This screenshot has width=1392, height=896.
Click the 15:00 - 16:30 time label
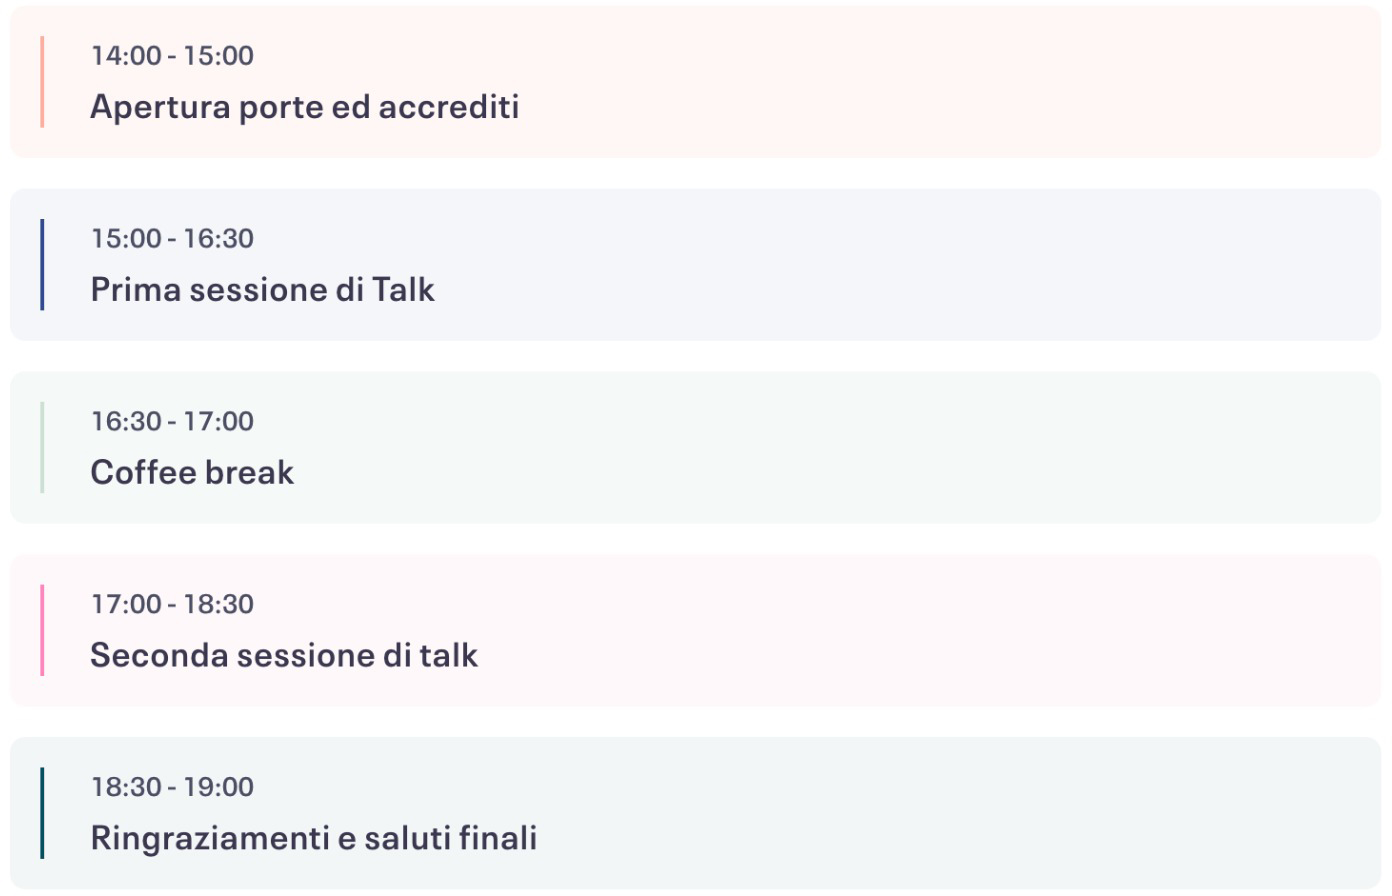172,239
